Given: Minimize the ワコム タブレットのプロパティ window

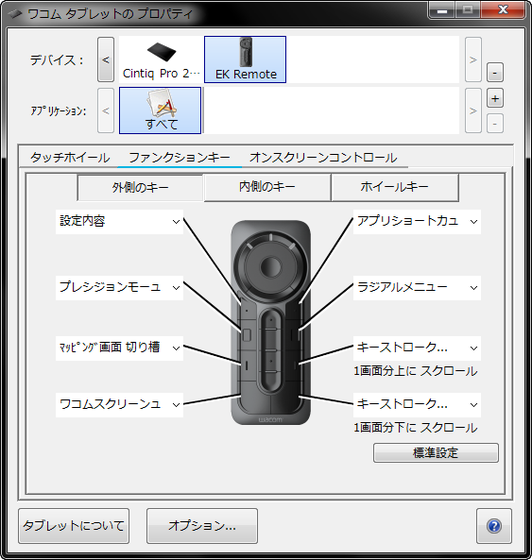Looking at the screenshot, I should pyautogui.click(x=442, y=10).
